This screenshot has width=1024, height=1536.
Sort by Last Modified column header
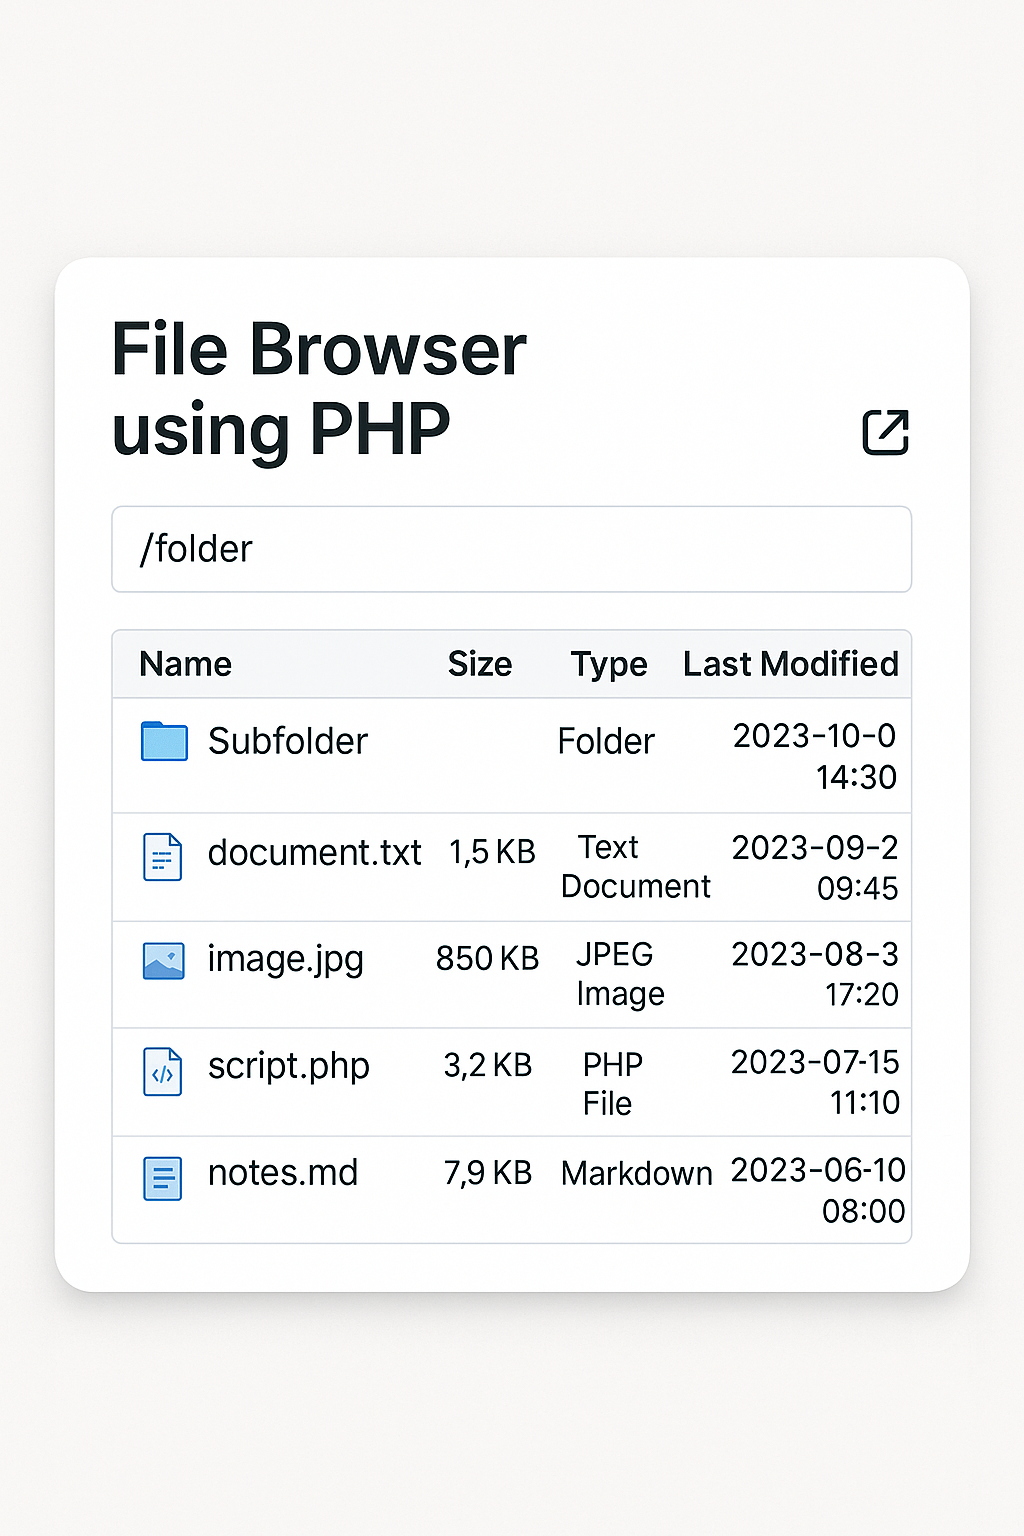(x=790, y=664)
